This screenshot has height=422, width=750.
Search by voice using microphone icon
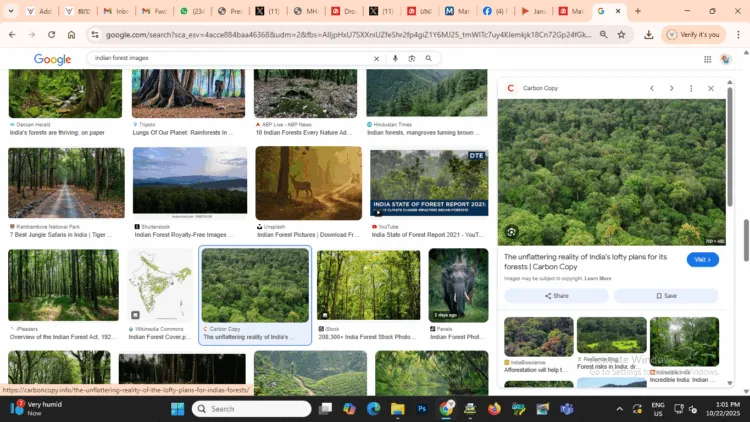[395, 59]
